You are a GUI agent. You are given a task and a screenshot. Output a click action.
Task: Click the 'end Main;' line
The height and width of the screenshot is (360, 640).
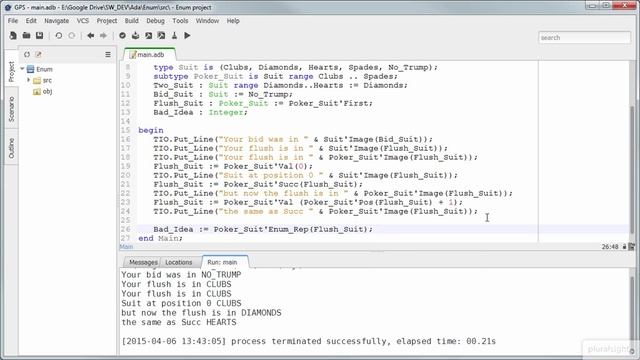(x=160, y=238)
